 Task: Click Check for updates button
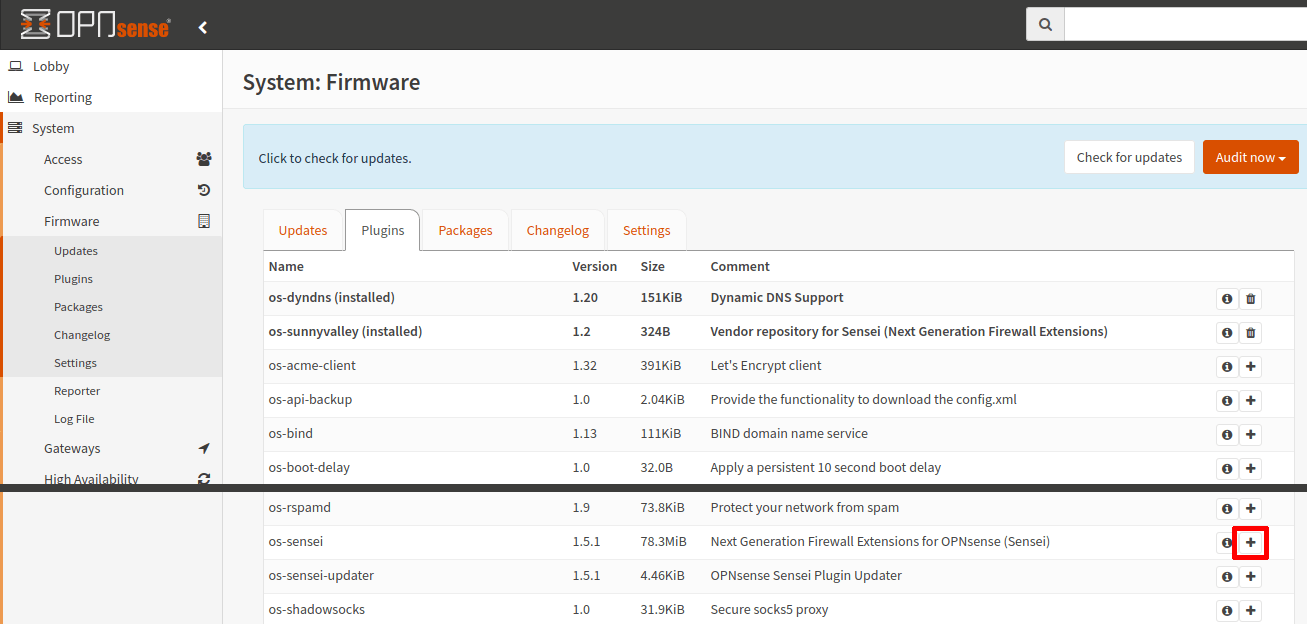(x=1129, y=157)
